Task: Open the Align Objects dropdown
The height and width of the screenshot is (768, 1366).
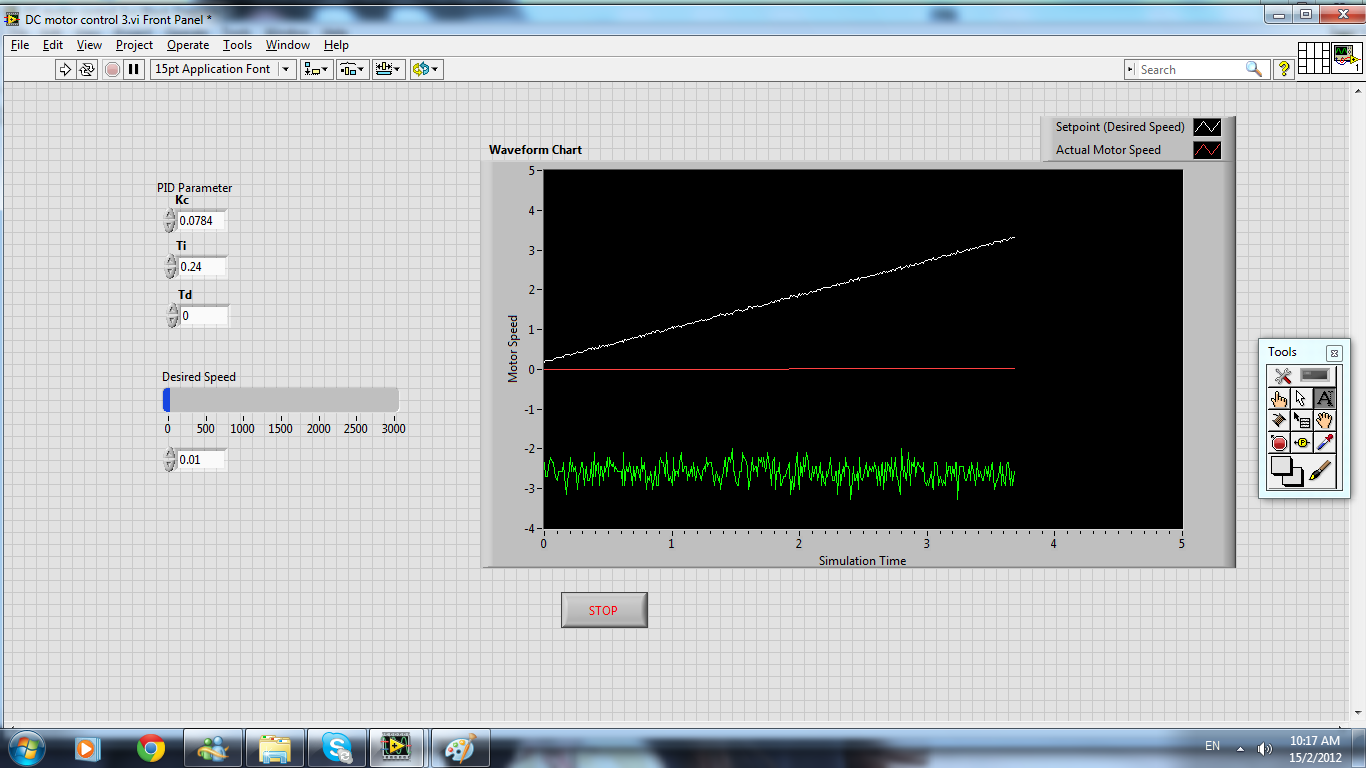Action: [x=318, y=69]
